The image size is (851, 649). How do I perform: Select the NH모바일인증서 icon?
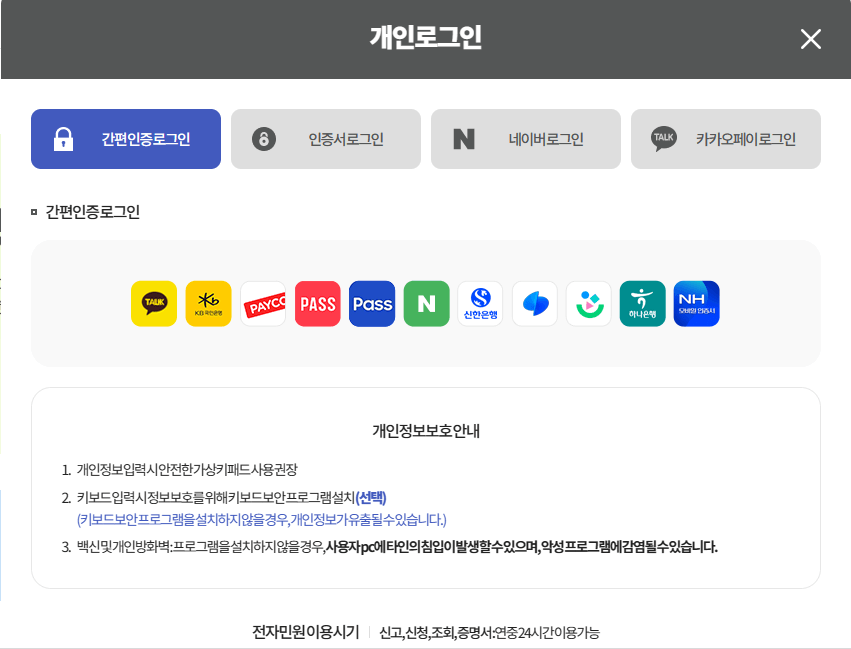697,303
